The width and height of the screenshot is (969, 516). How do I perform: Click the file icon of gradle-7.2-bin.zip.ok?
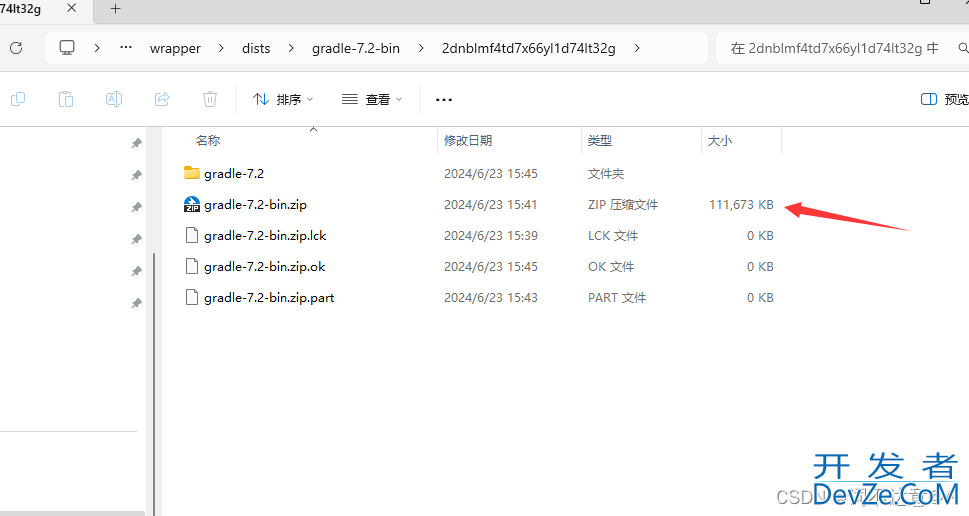[x=192, y=266]
